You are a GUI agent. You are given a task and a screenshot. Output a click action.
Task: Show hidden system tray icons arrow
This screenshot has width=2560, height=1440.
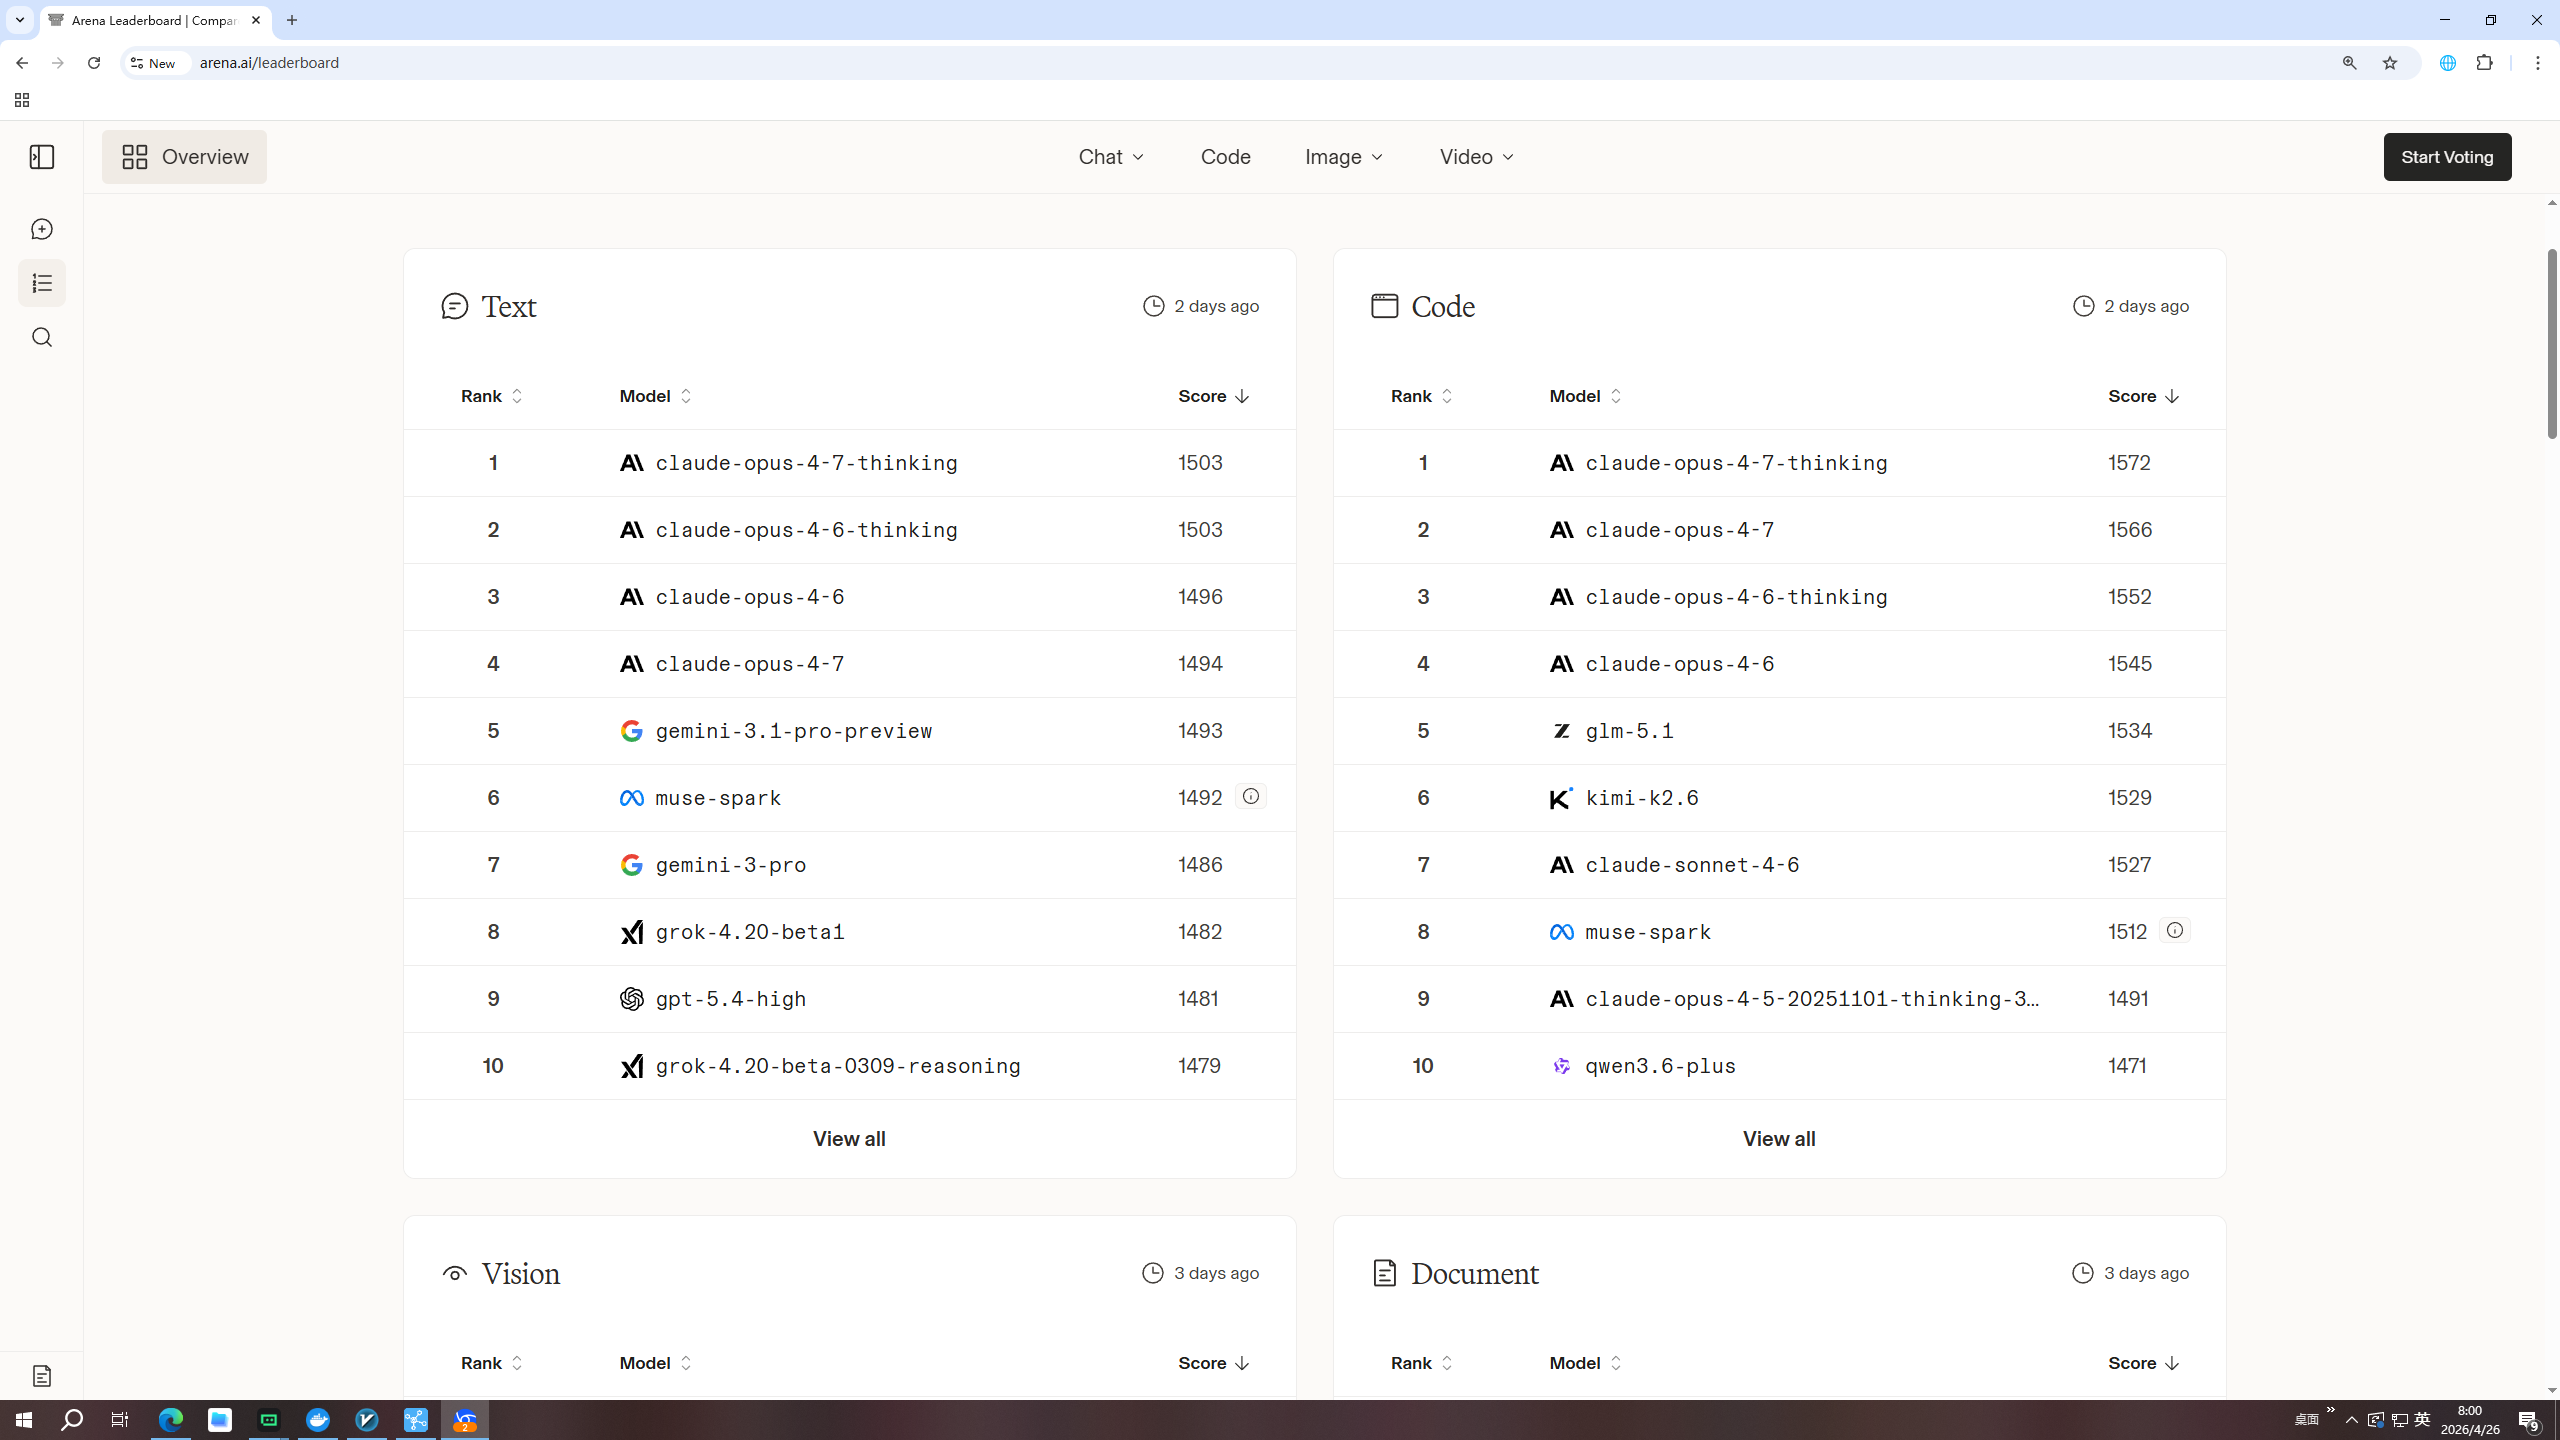pyautogui.click(x=2352, y=1420)
